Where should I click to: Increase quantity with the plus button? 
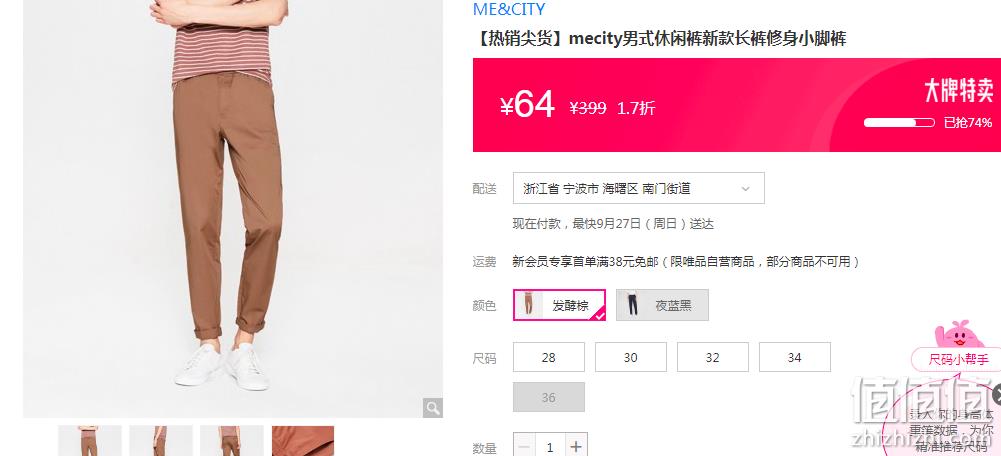[x=576, y=446]
